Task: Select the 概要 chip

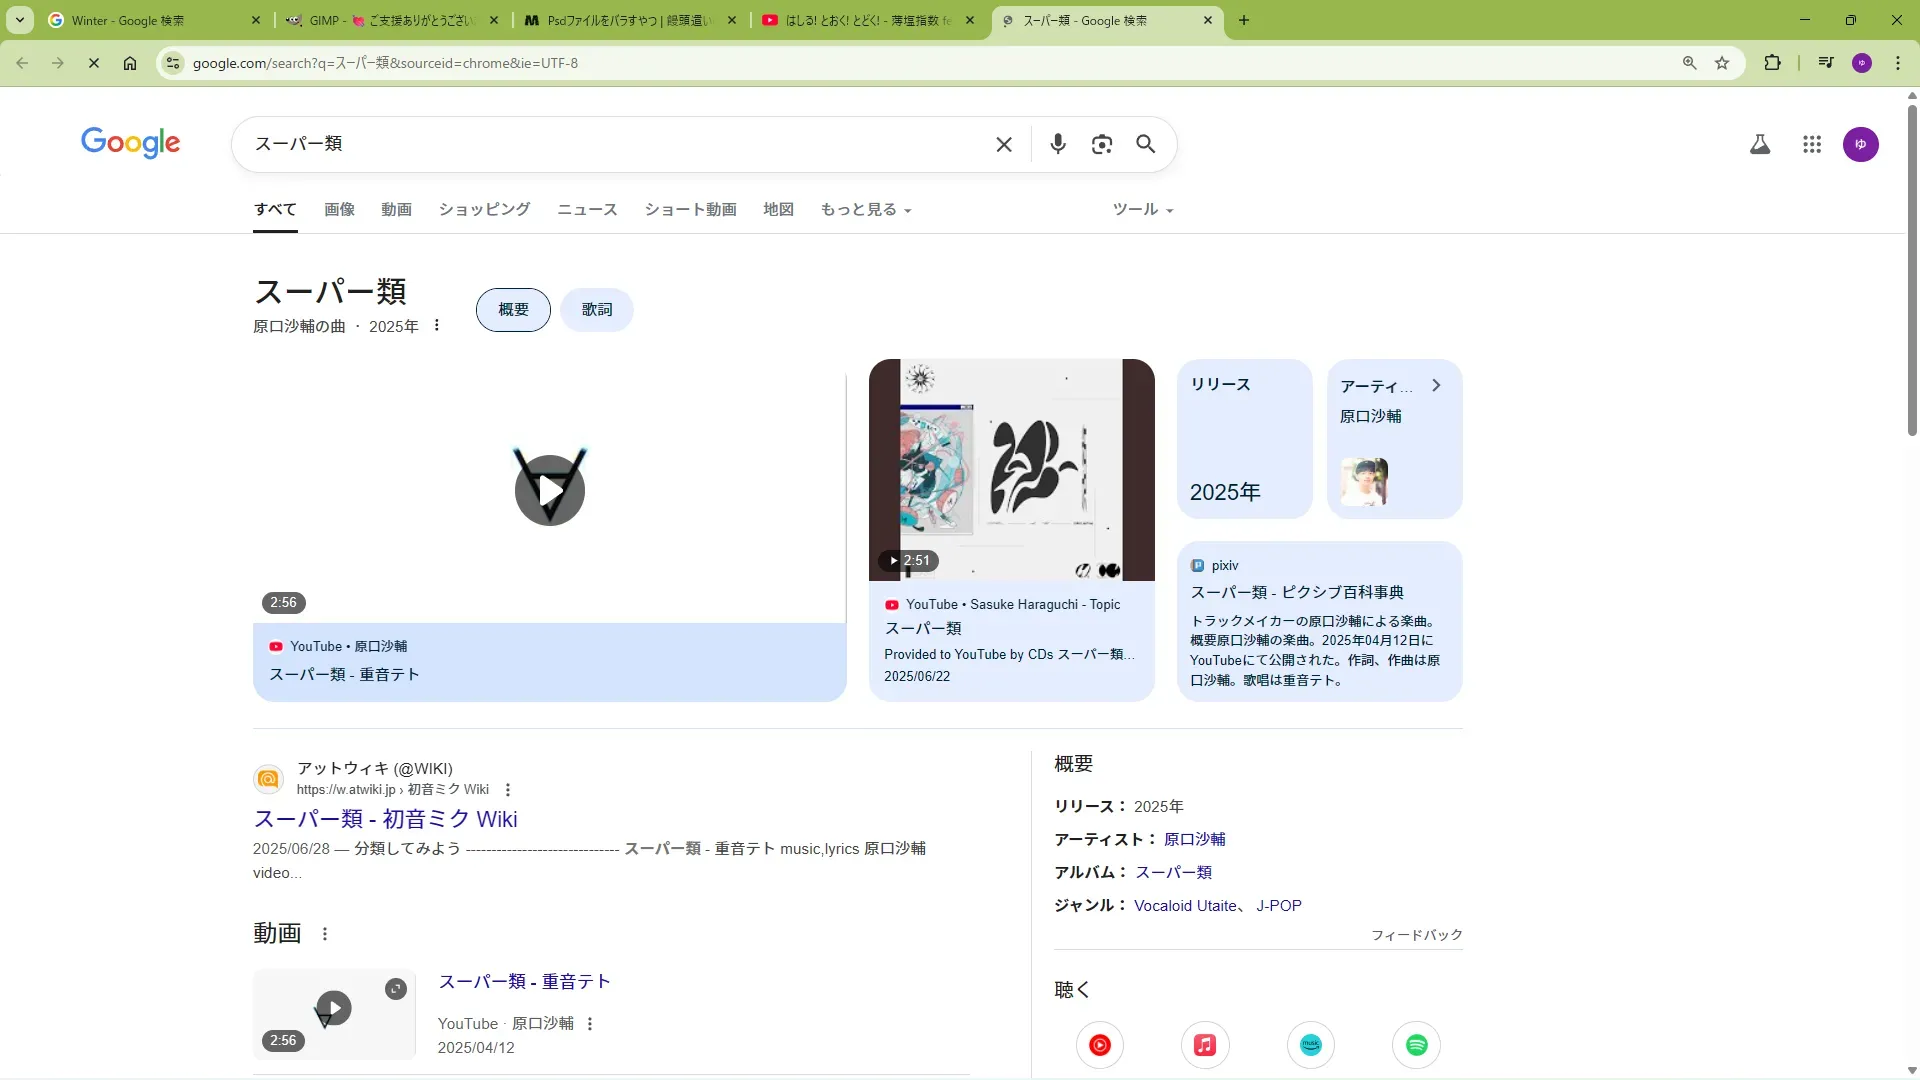Action: pos(513,310)
